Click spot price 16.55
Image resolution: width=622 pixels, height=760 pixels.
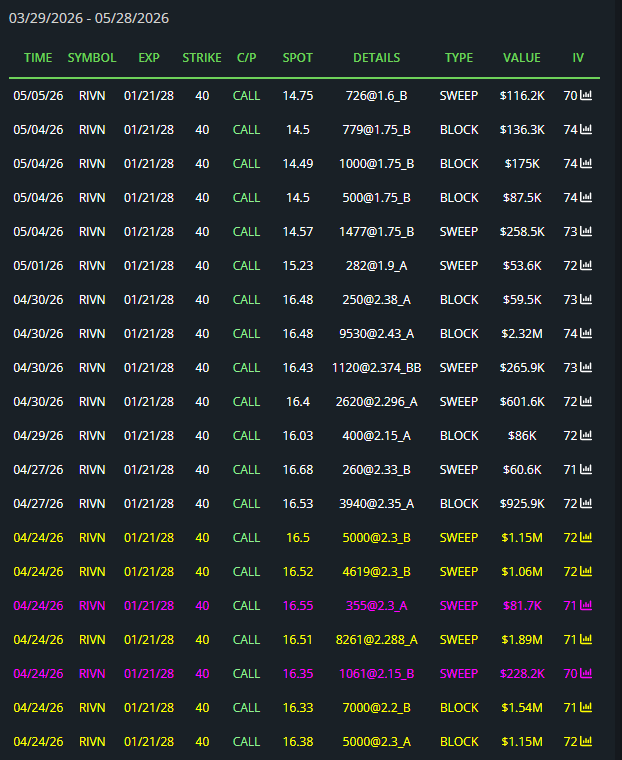point(298,605)
